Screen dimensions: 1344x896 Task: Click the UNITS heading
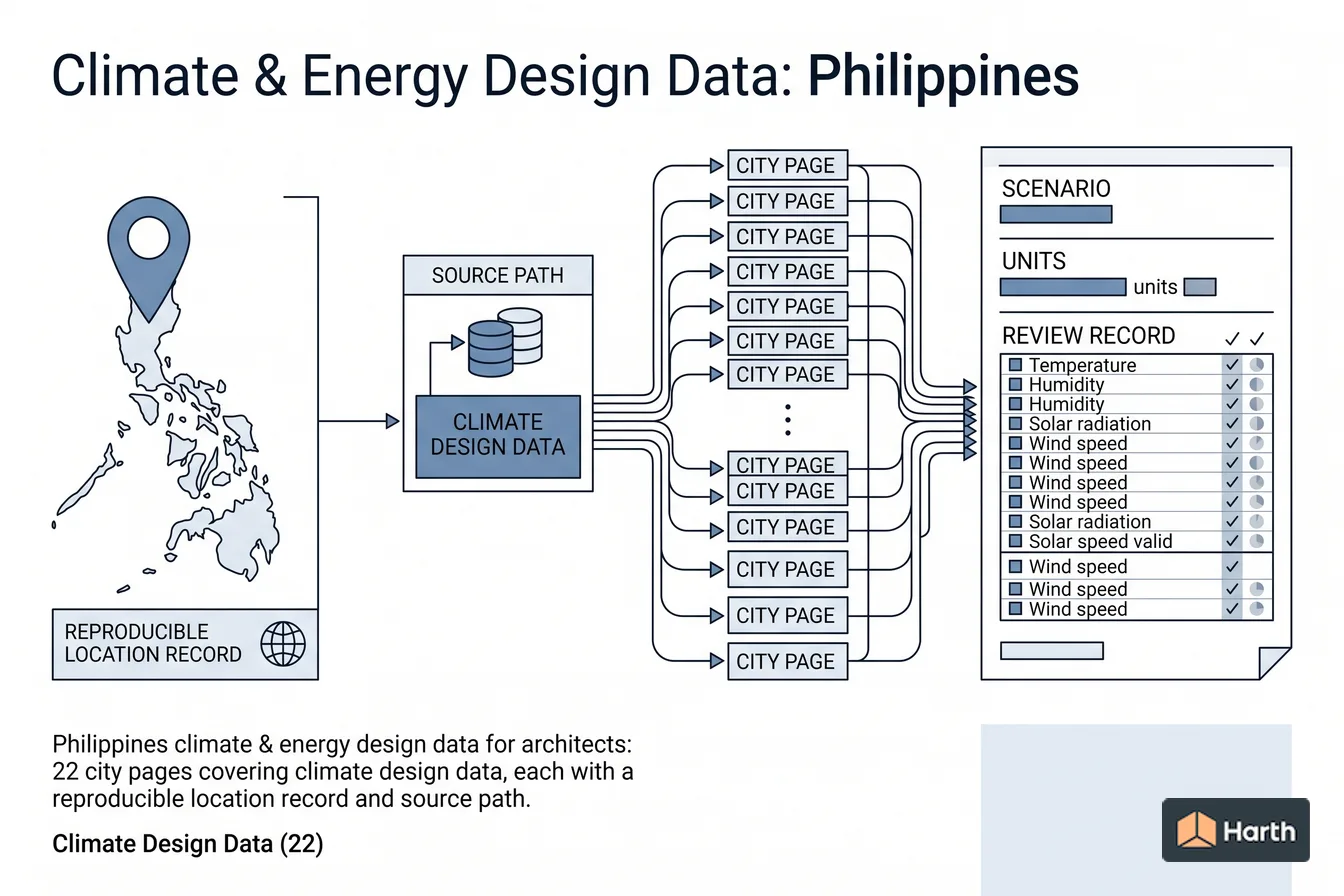[x=1034, y=262]
